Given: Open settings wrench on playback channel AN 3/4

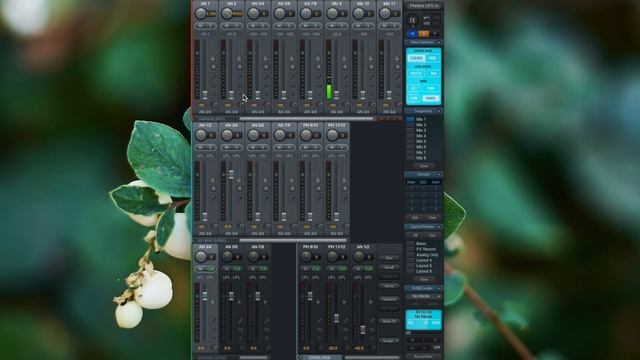Looking at the screenshot, I should tap(240, 198).
